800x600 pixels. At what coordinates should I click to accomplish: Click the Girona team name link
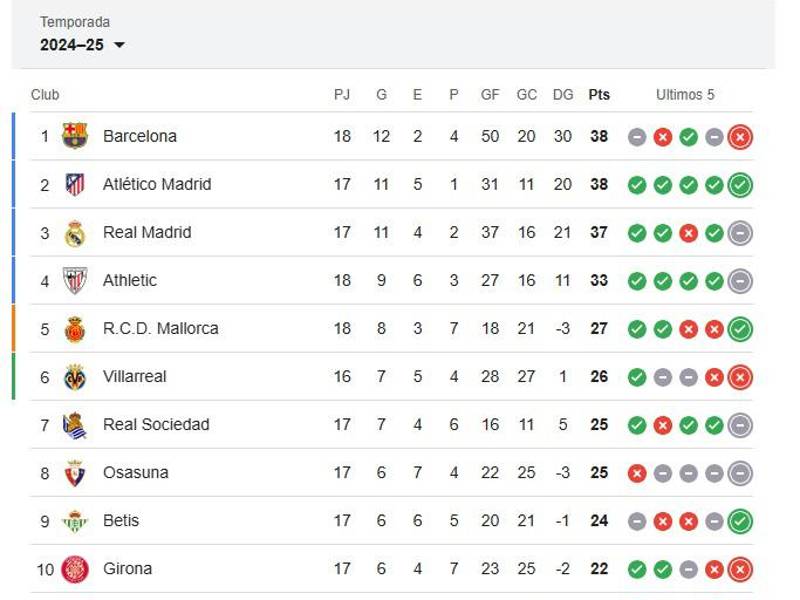[126, 568]
